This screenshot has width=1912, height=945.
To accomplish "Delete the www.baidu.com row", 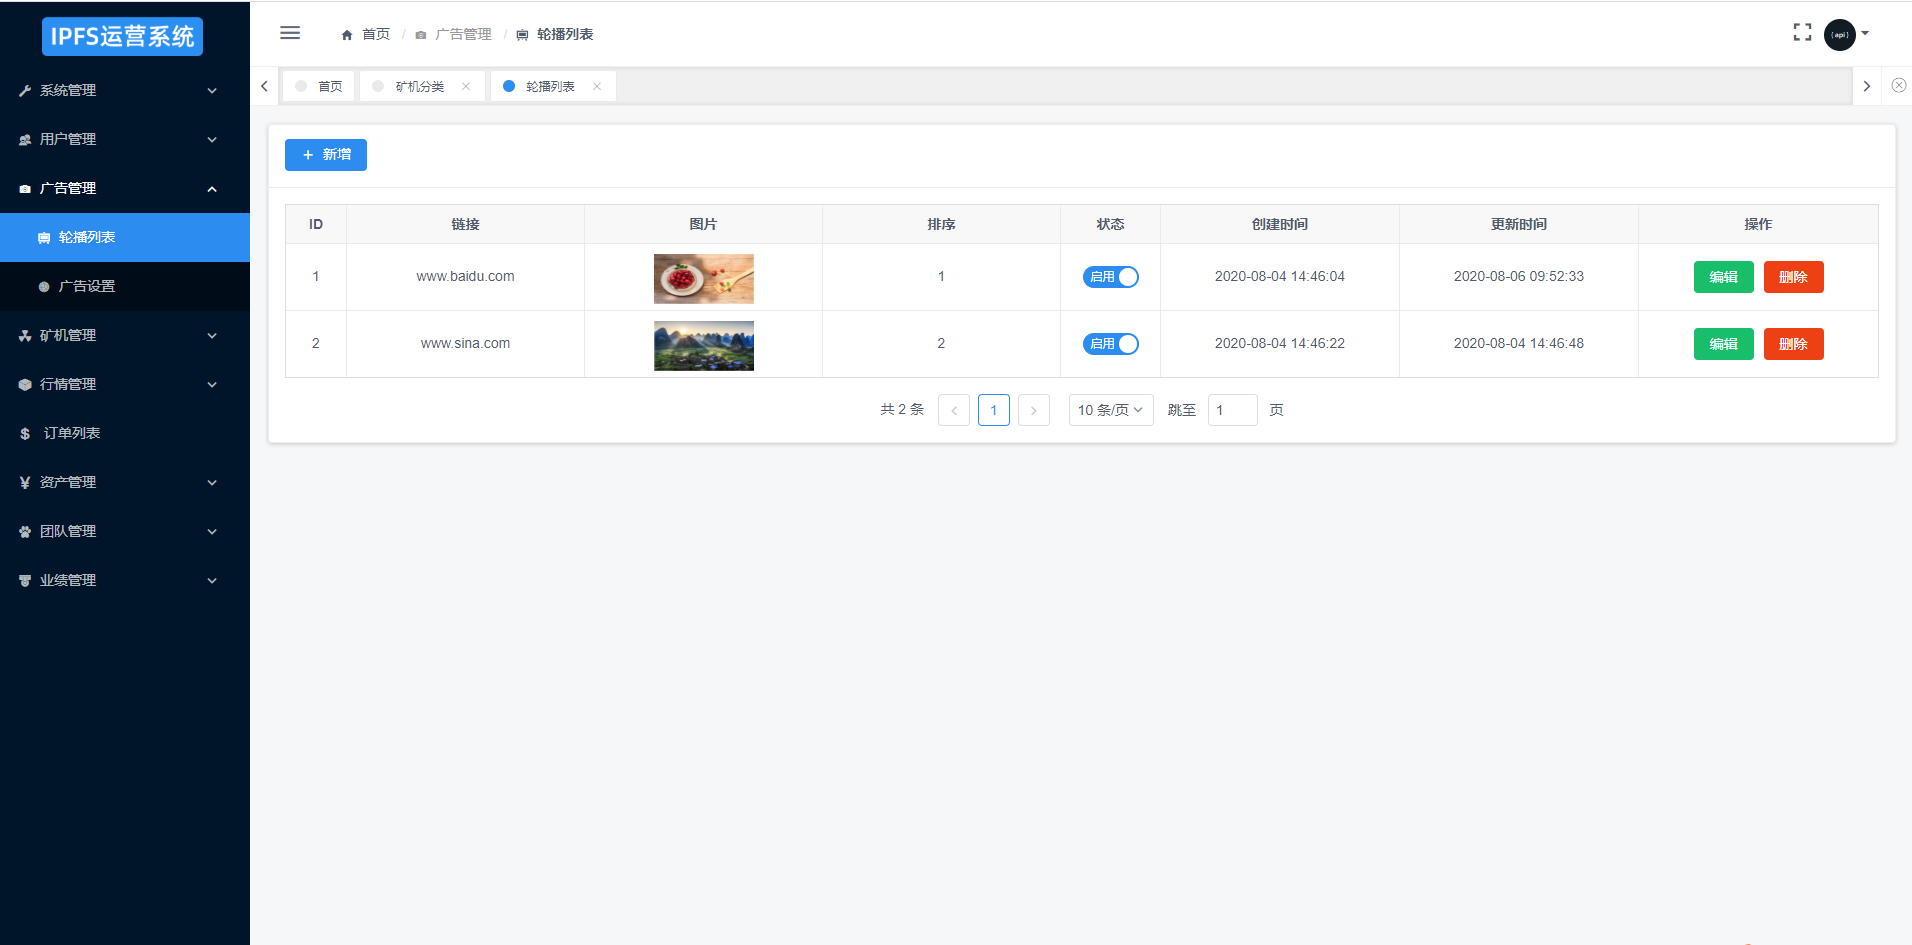I will click(1793, 277).
